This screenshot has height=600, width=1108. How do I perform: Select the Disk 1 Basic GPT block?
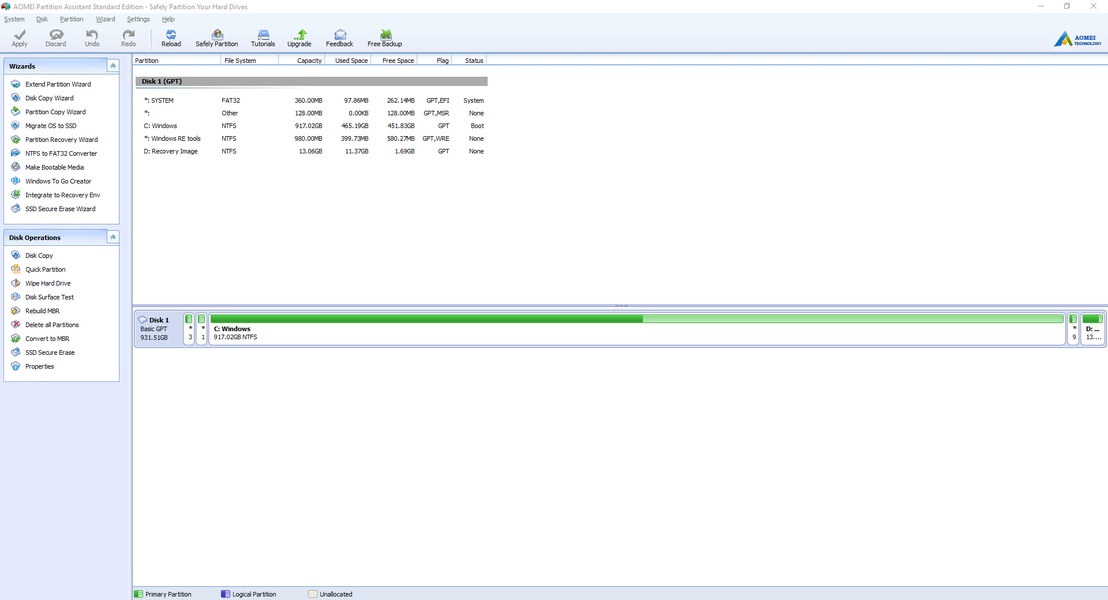(x=158, y=329)
